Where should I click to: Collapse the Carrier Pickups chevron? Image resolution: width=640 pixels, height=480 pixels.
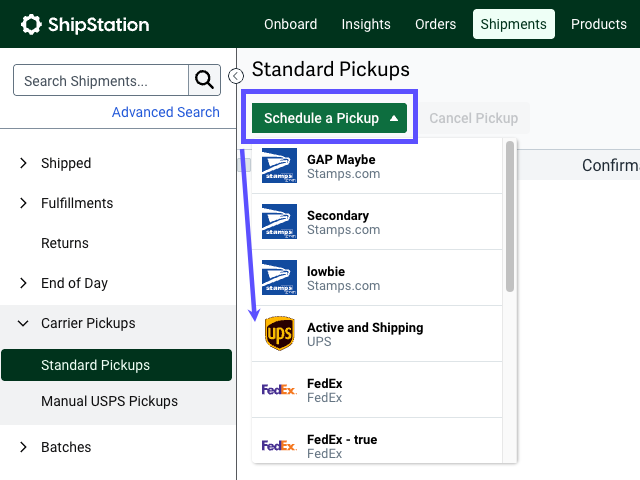pos(23,323)
